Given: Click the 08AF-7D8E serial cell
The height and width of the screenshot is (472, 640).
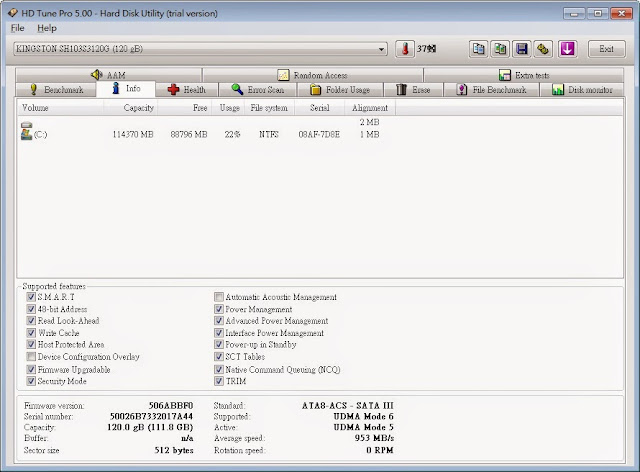Looking at the screenshot, I should click(319, 134).
